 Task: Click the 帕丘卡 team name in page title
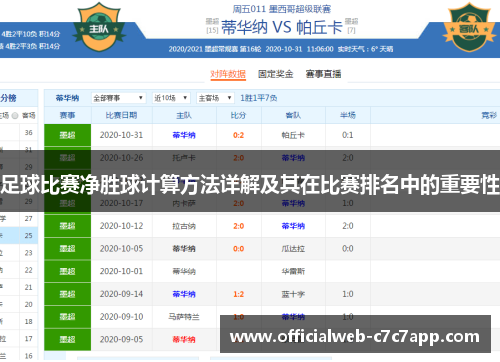click(x=319, y=27)
